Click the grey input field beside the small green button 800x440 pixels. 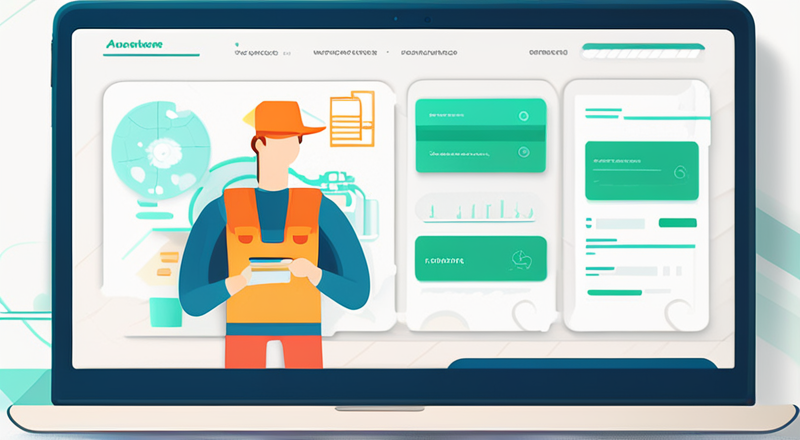620,224
